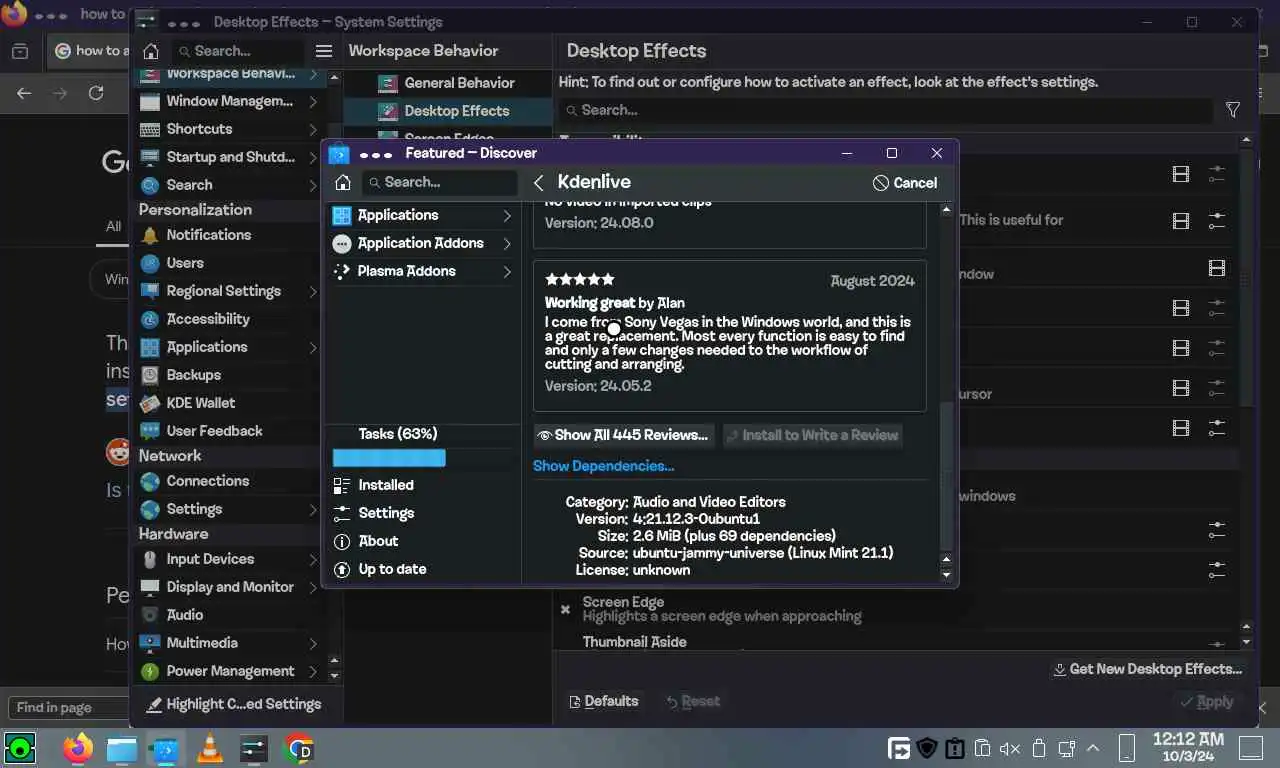
Task: Click the Tasks (63%) progress bar
Action: coord(389,458)
